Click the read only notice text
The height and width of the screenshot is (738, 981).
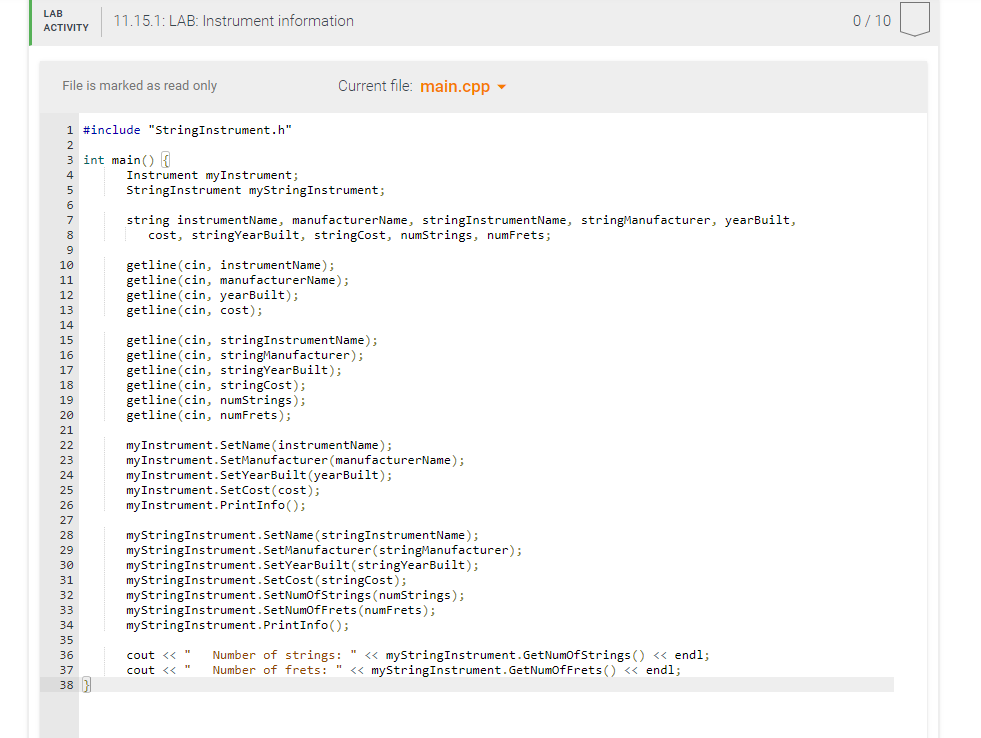pos(139,85)
